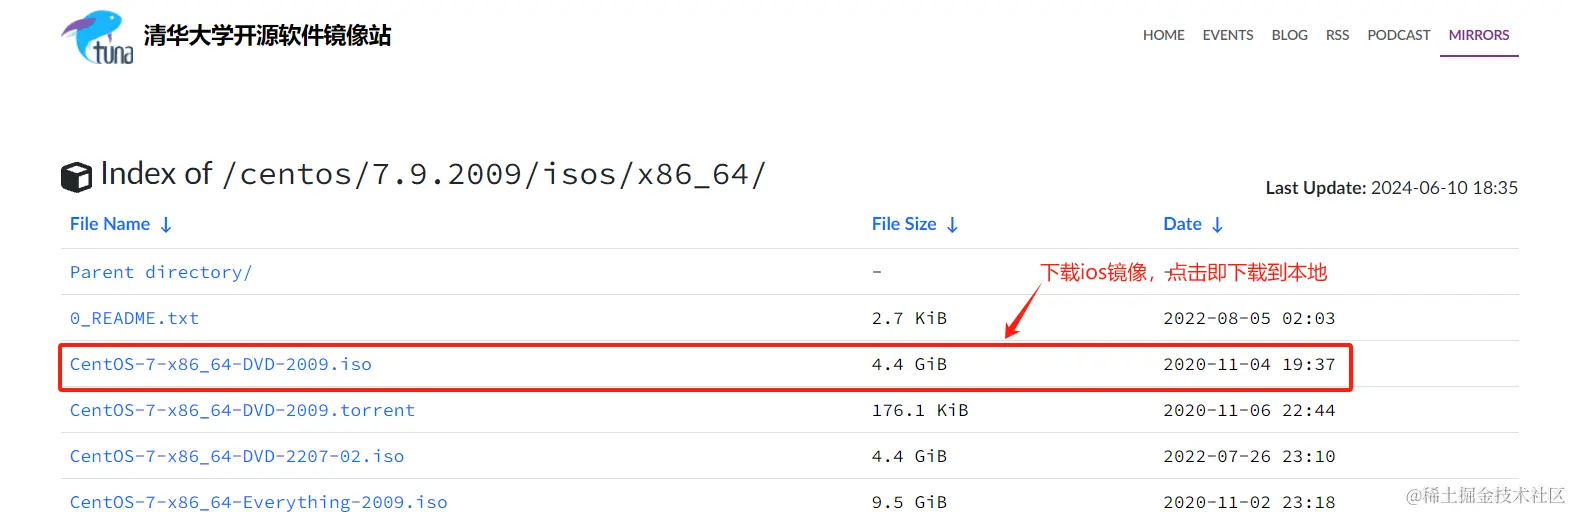Select the MIRRORS tab

tap(1478, 35)
